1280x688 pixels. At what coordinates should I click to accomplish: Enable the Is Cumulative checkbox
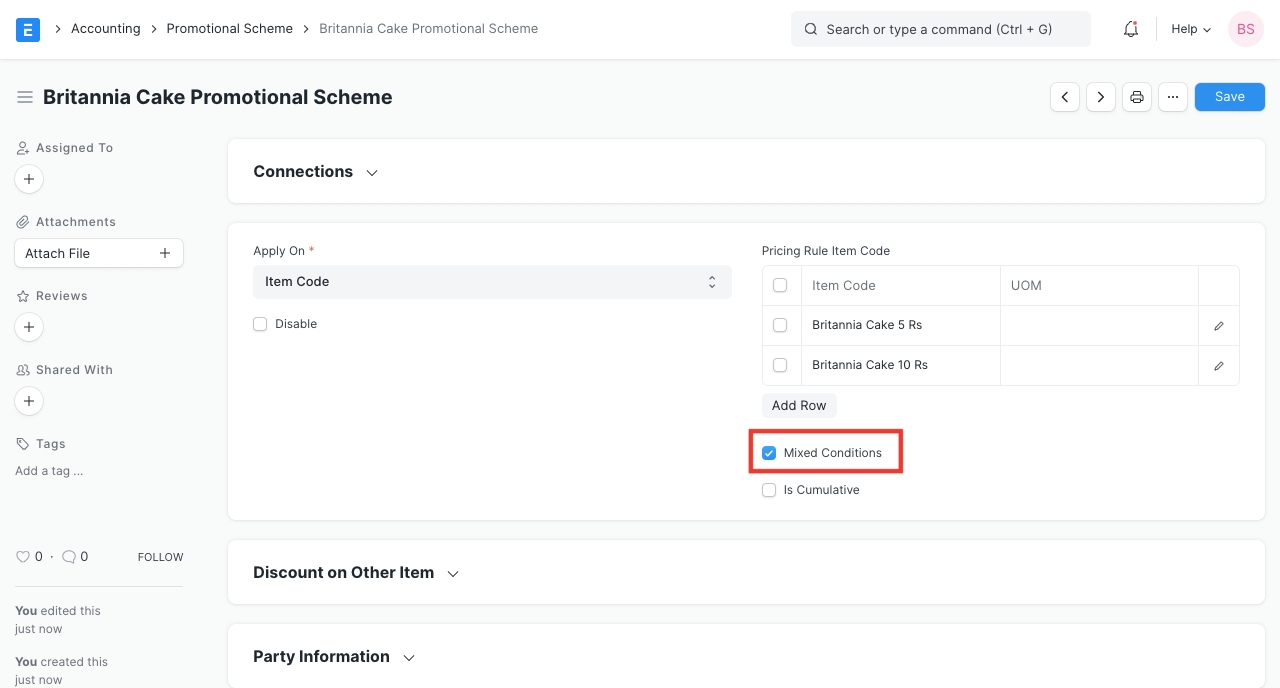[x=769, y=490]
